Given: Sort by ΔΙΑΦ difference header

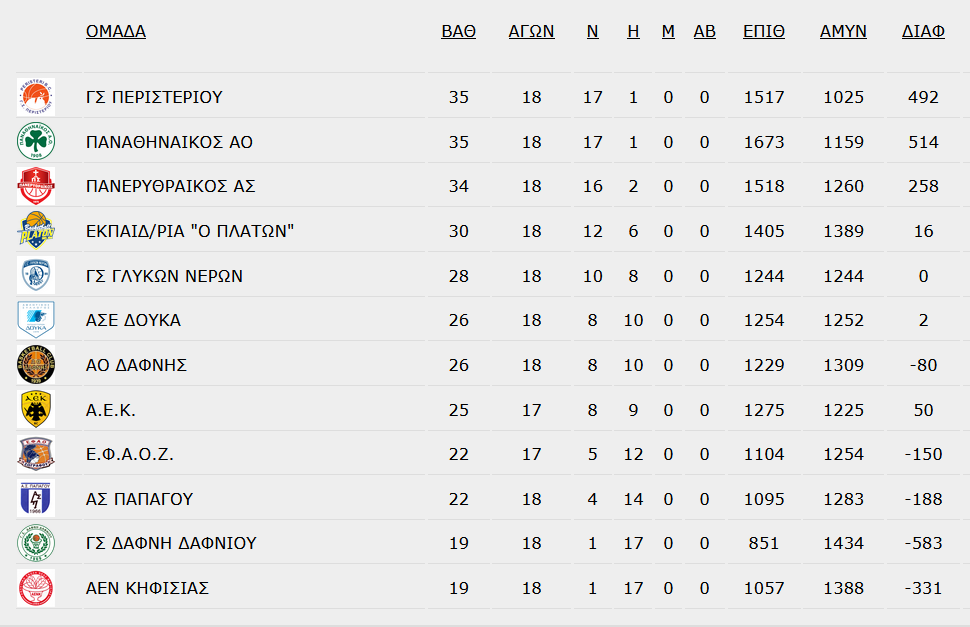Looking at the screenshot, I should 923,32.
